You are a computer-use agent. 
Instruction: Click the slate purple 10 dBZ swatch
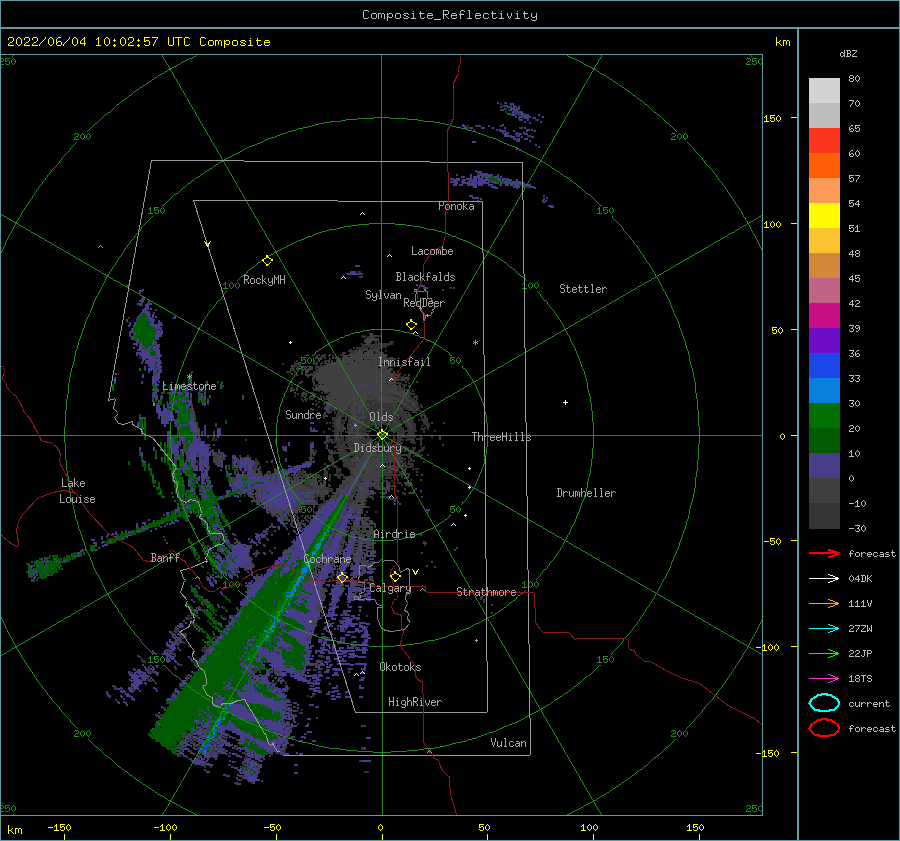point(824,466)
